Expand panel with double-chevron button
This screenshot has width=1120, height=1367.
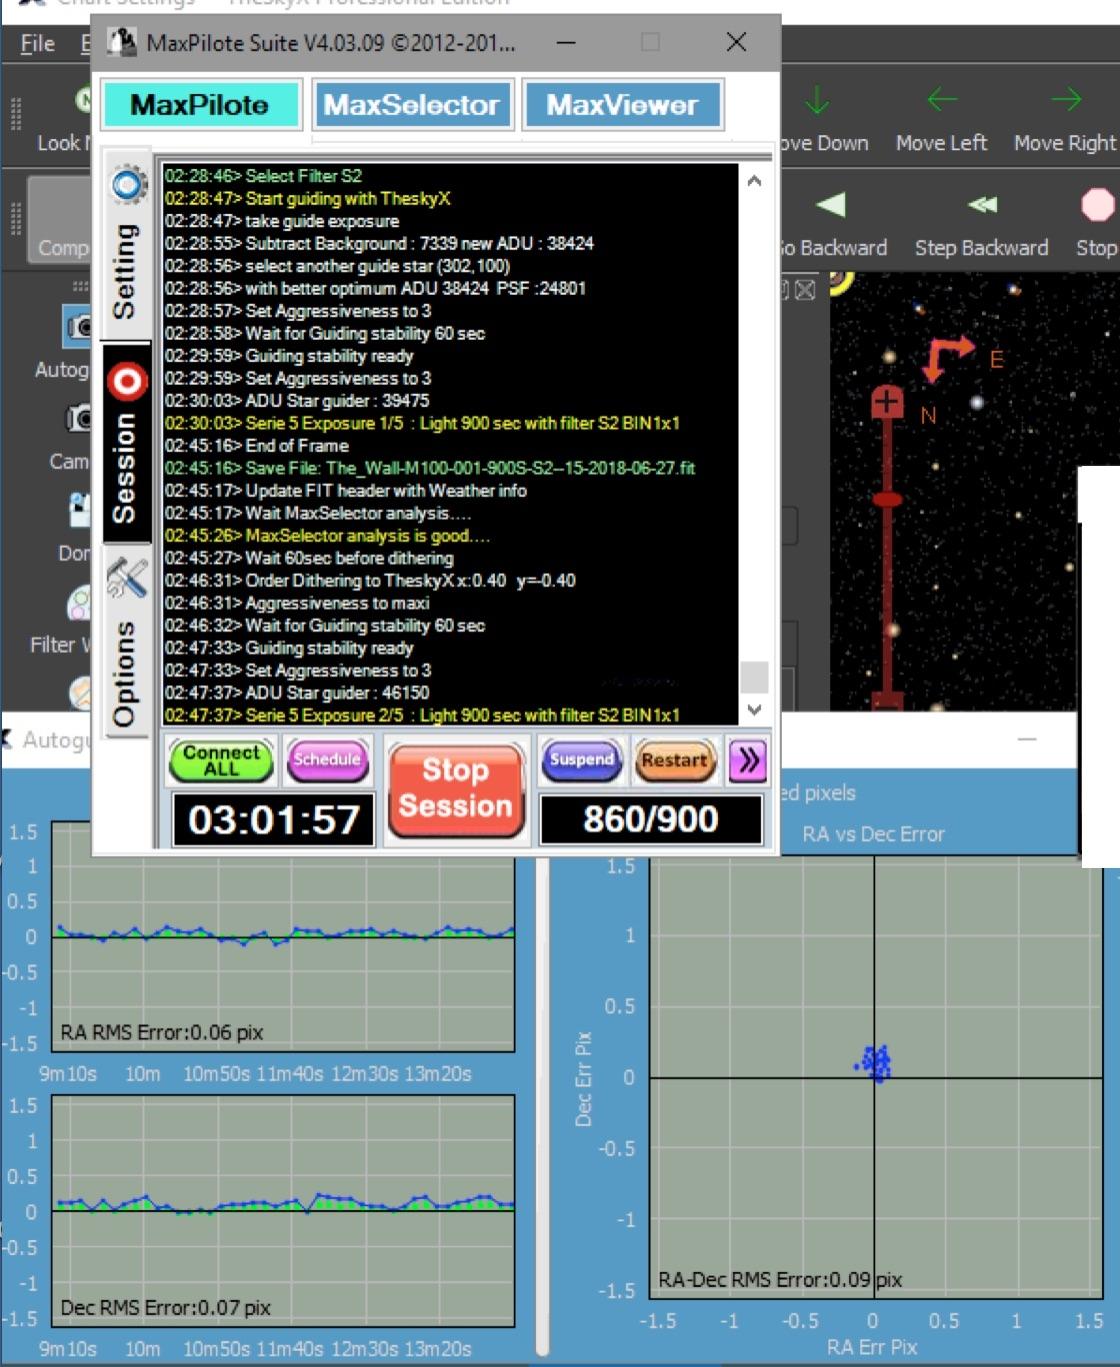pyautogui.click(x=746, y=761)
